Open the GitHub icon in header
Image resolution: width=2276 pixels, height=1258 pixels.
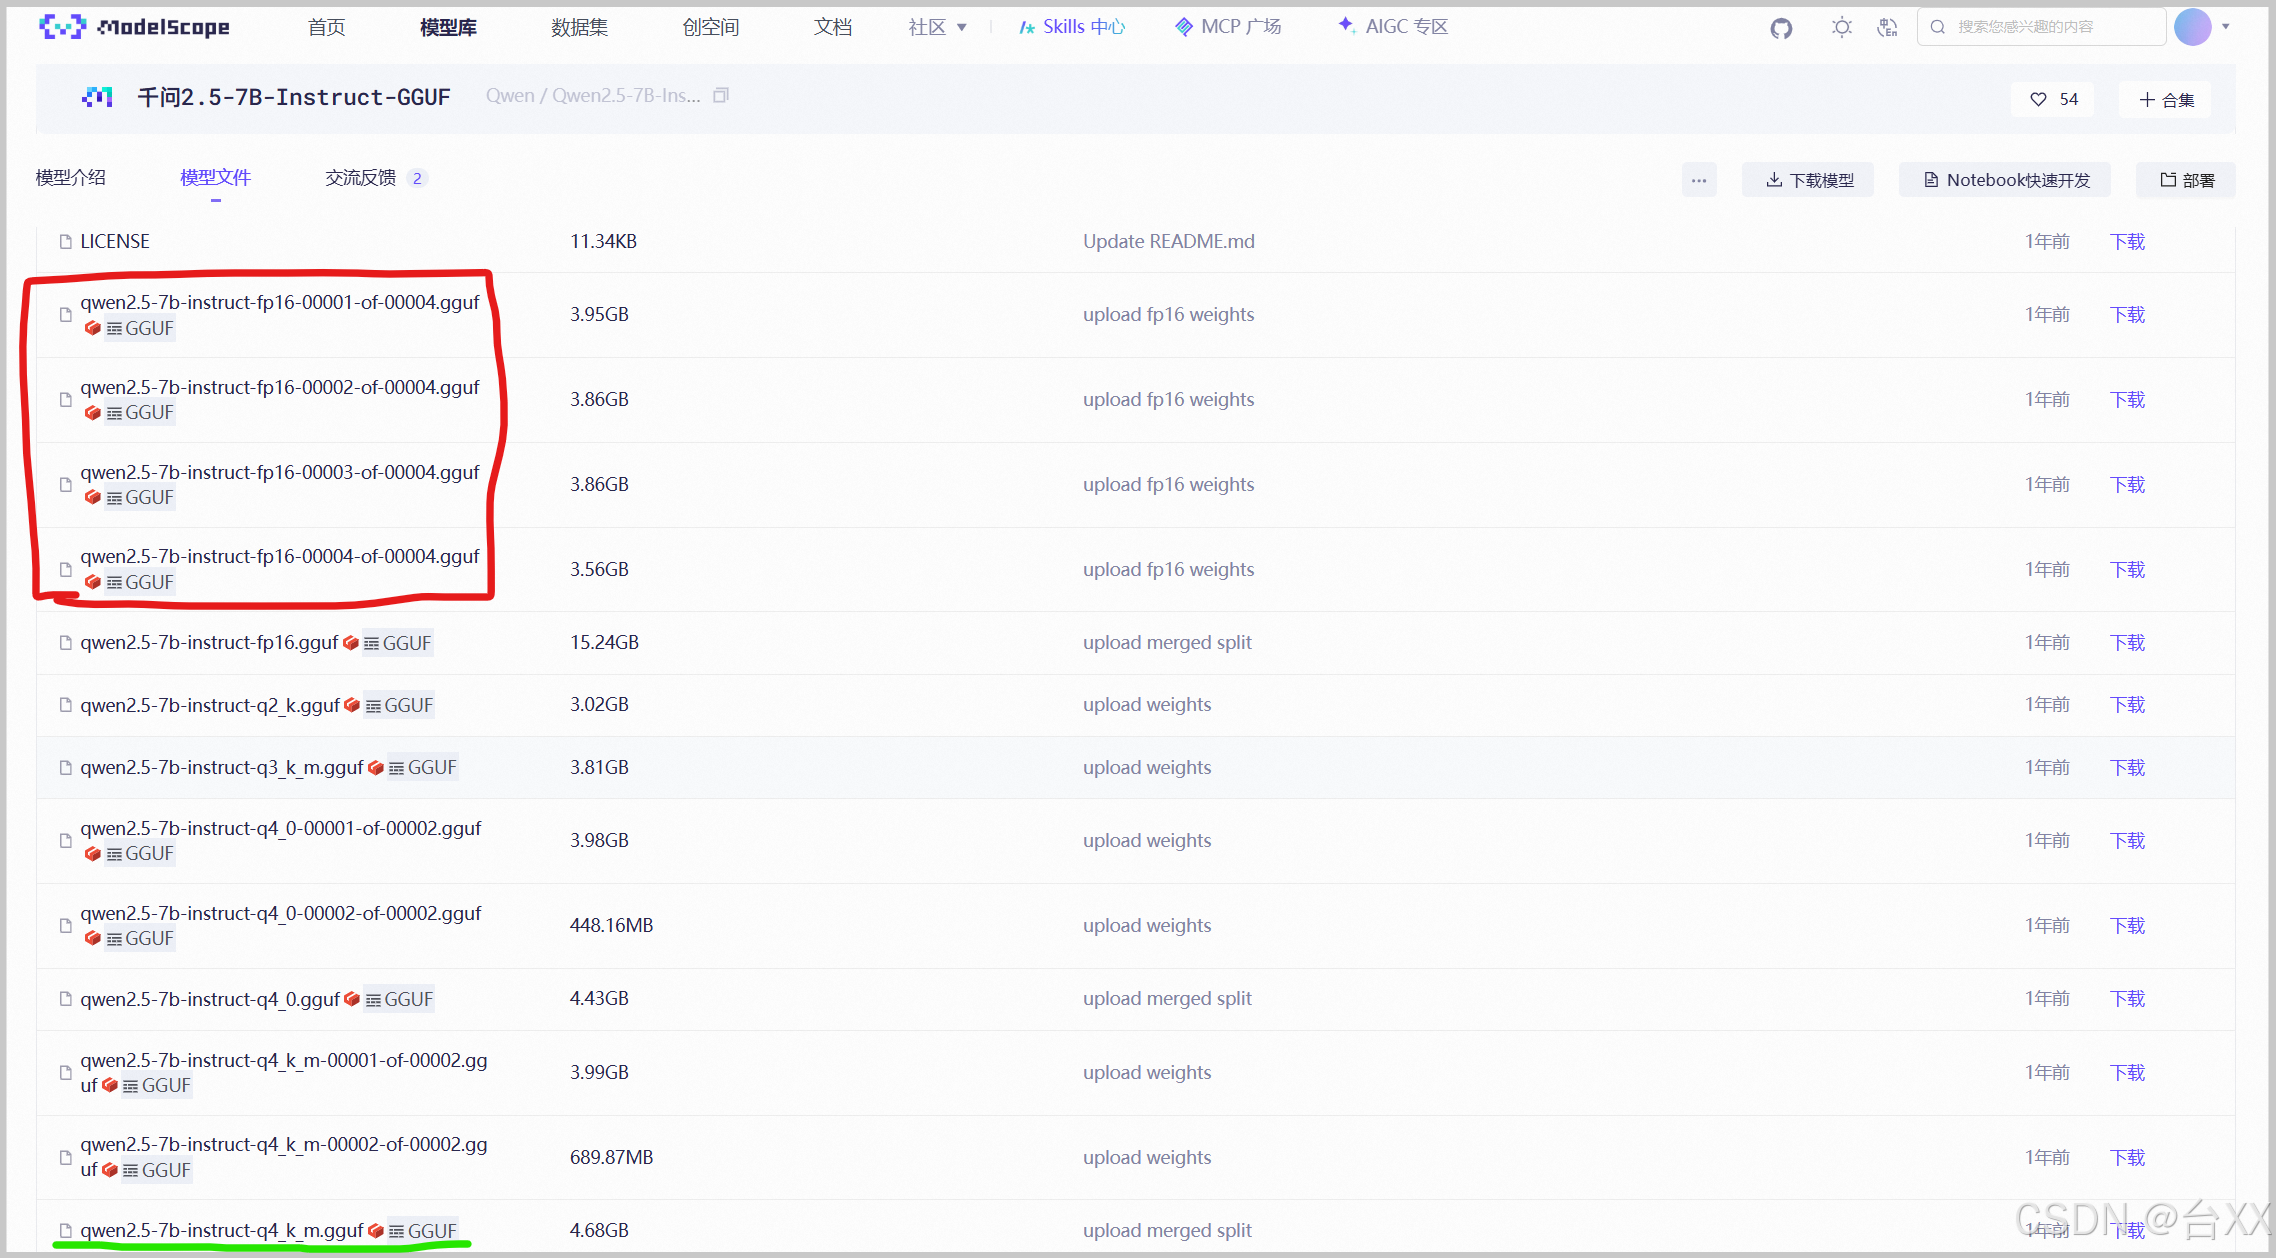click(1781, 28)
